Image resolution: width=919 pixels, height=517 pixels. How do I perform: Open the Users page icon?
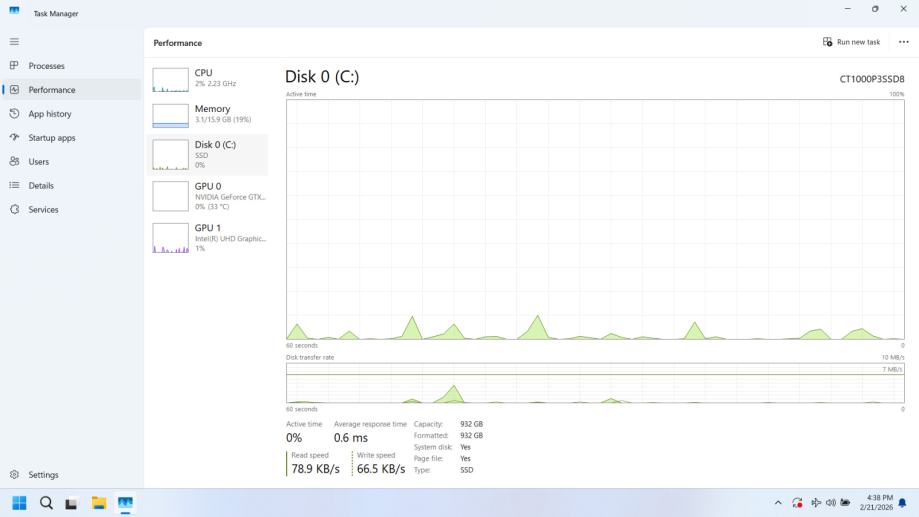(x=15, y=161)
